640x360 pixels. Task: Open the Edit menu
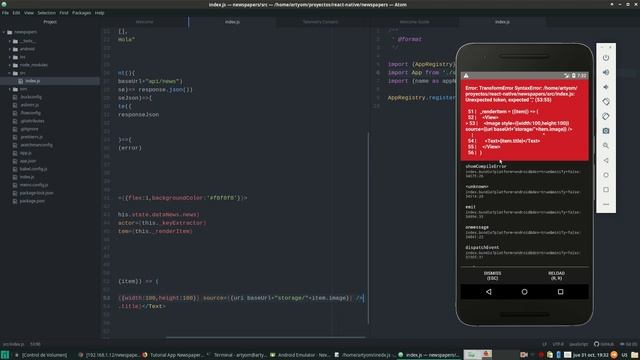click(x=16, y=13)
